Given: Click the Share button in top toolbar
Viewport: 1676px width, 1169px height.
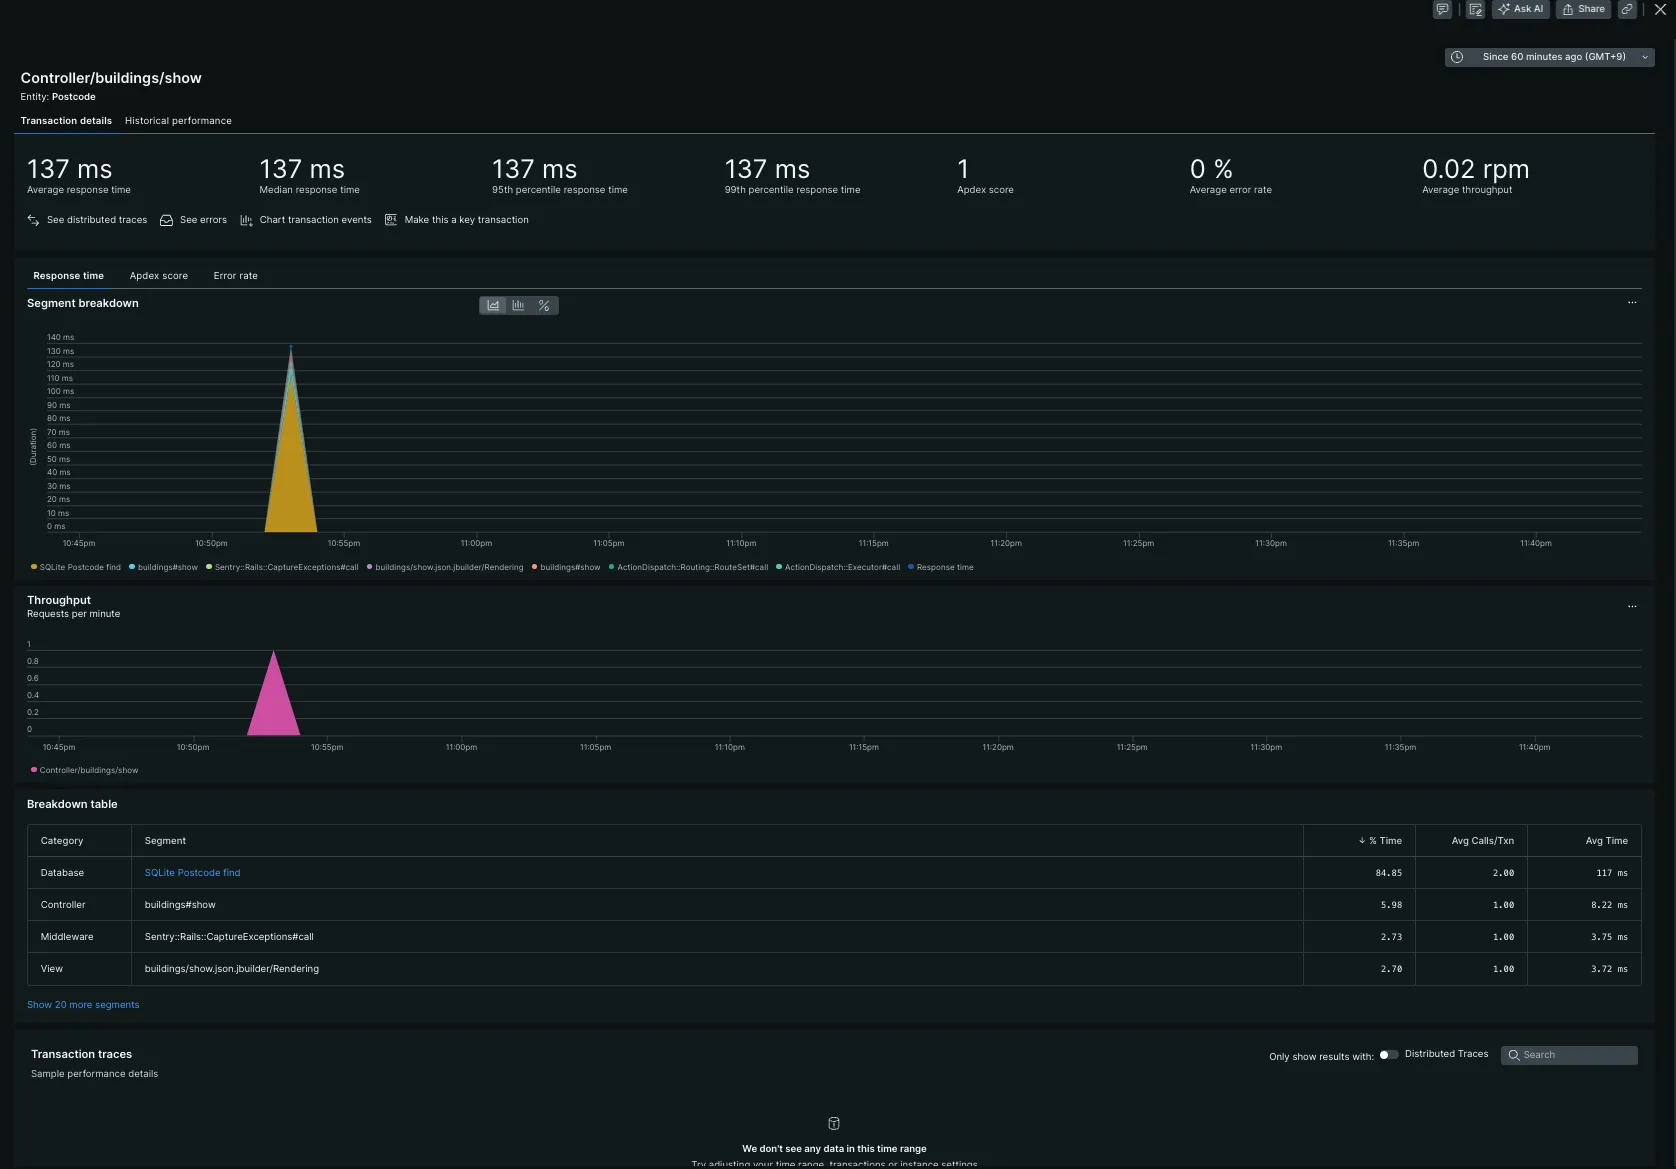Looking at the screenshot, I should tap(1583, 9).
